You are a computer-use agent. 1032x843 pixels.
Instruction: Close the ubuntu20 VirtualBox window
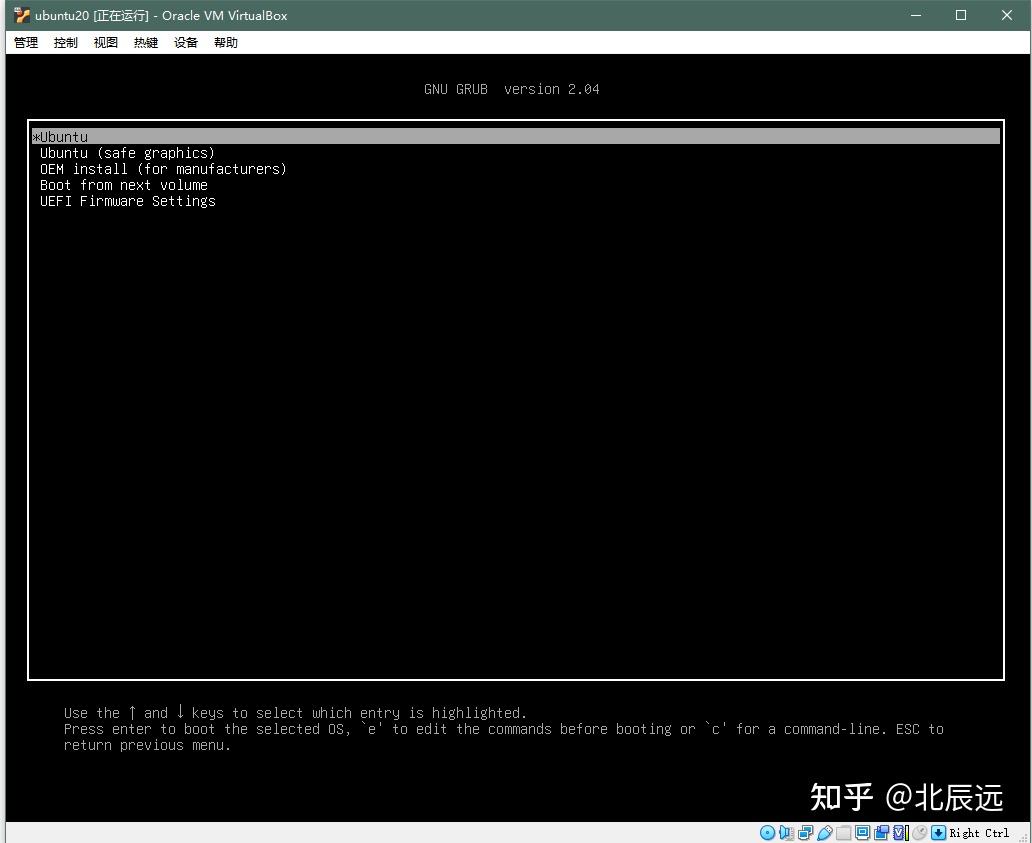(1007, 15)
